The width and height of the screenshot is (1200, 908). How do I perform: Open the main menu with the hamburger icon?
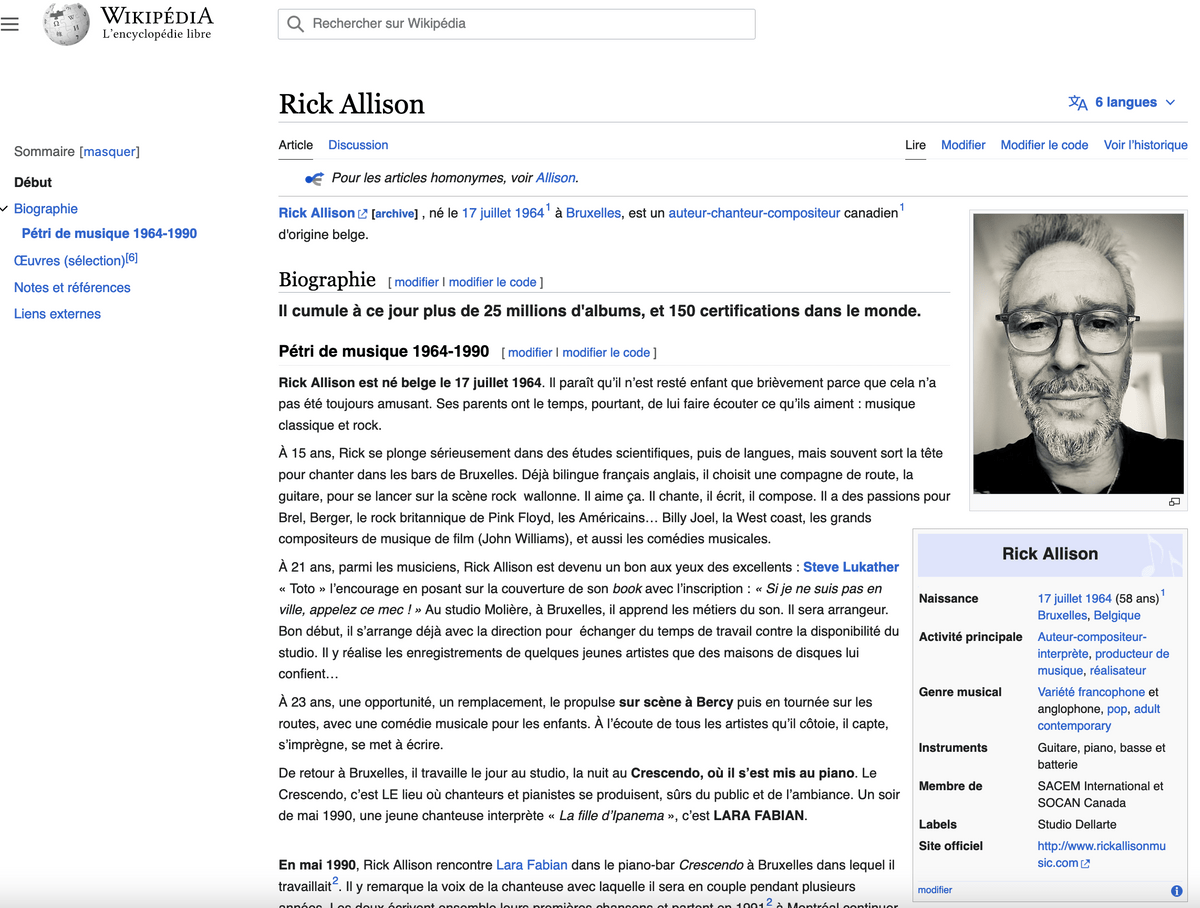pos(10,24)
